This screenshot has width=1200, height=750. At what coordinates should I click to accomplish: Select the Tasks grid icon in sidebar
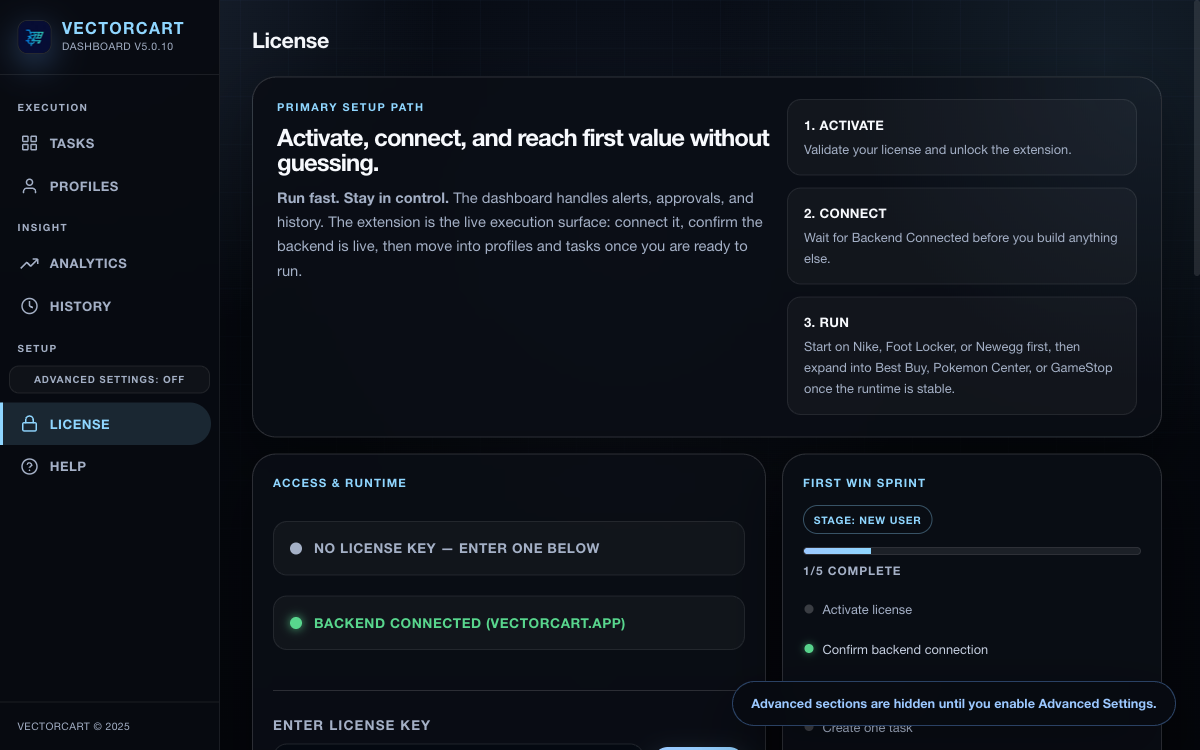tap(29, 143)
